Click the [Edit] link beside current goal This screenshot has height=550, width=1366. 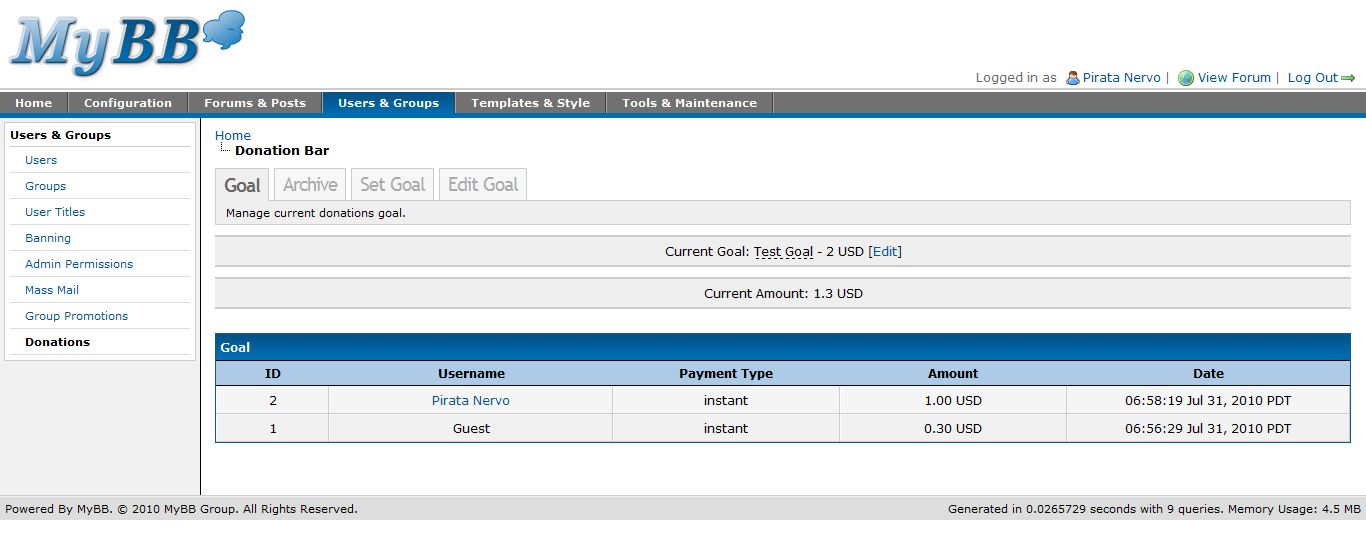[885, 252]
